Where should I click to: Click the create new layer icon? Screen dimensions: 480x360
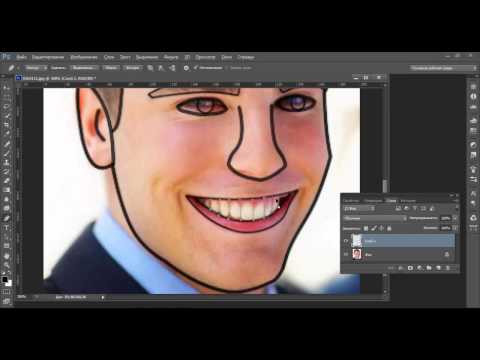pyautogui.click(x=439, y=268)
